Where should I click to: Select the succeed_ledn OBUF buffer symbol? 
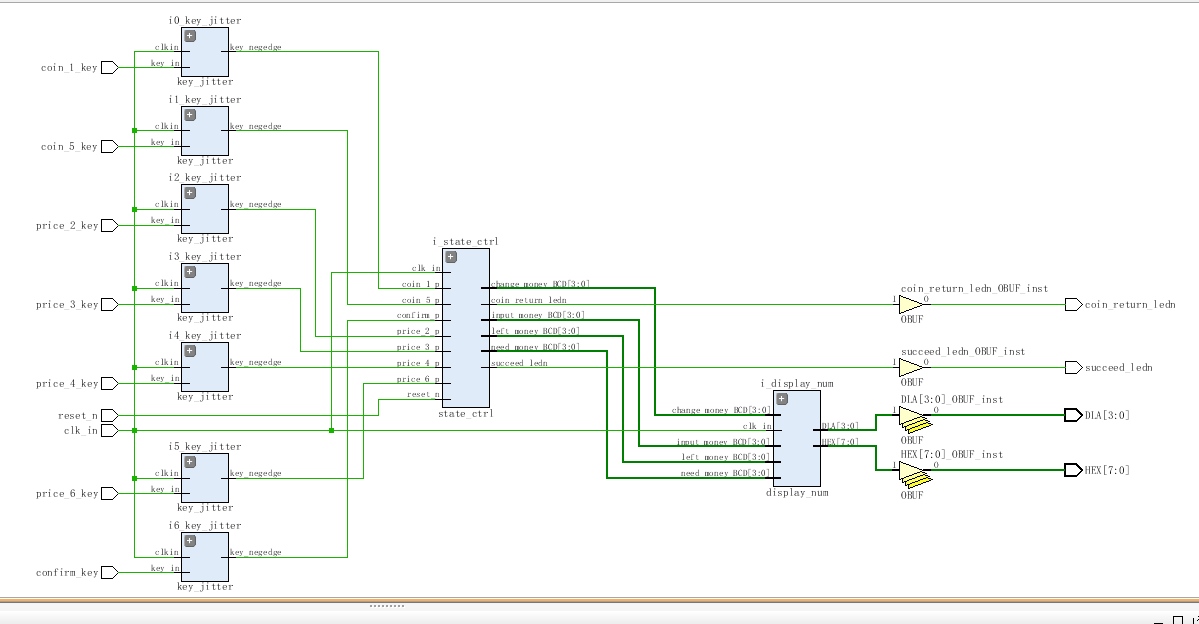click(911, 367)
